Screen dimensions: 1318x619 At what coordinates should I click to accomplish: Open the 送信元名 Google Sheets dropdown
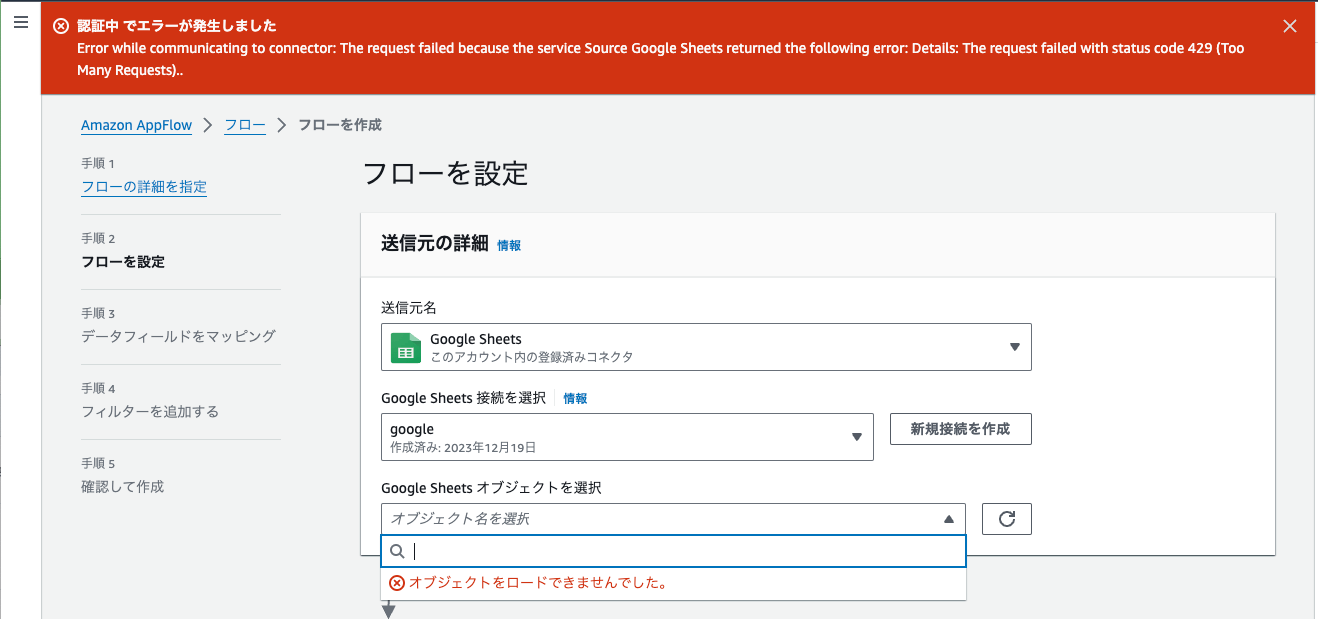click(706, 347)
